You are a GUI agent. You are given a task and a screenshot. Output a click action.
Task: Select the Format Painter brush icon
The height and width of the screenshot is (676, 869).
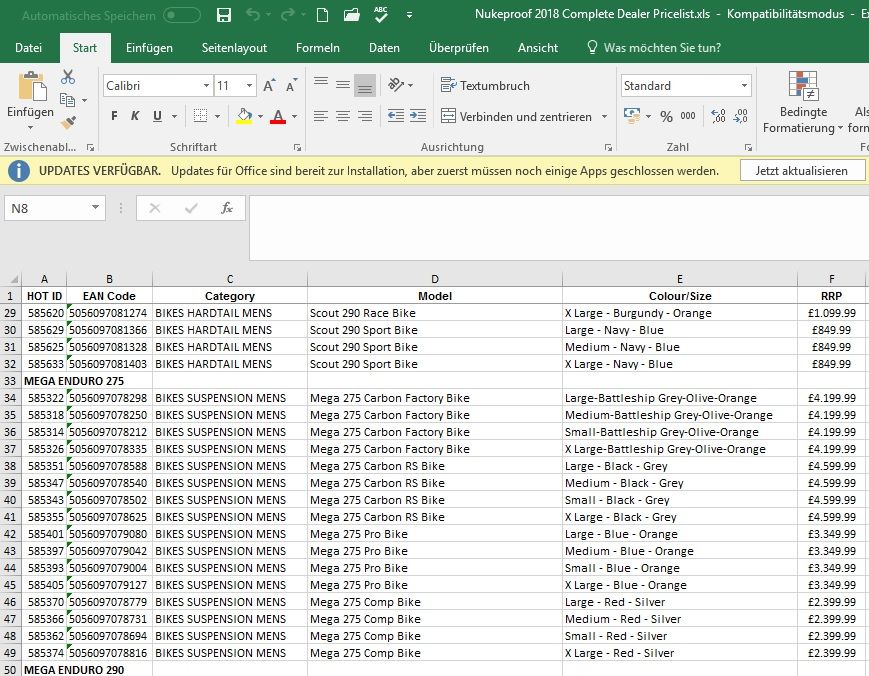point(68,122)
